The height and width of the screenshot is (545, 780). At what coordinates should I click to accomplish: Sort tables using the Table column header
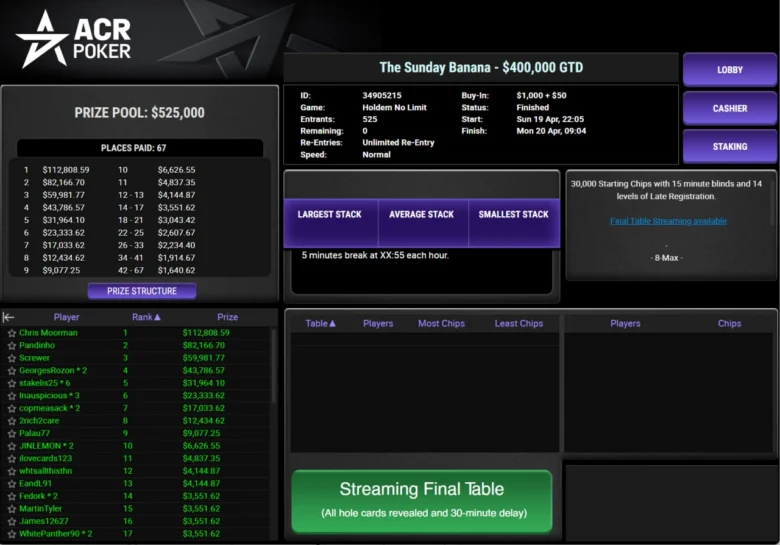(320, 323)
